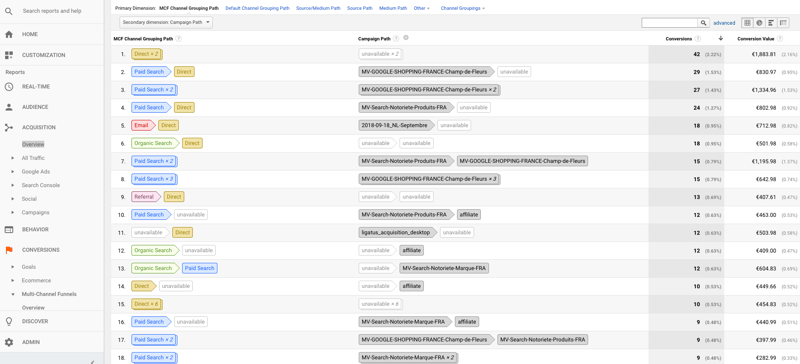Open the Secondary dimension Campaign Path dropdown
Image resolution: width=800 pixels, height=364 pixels.
166,22
